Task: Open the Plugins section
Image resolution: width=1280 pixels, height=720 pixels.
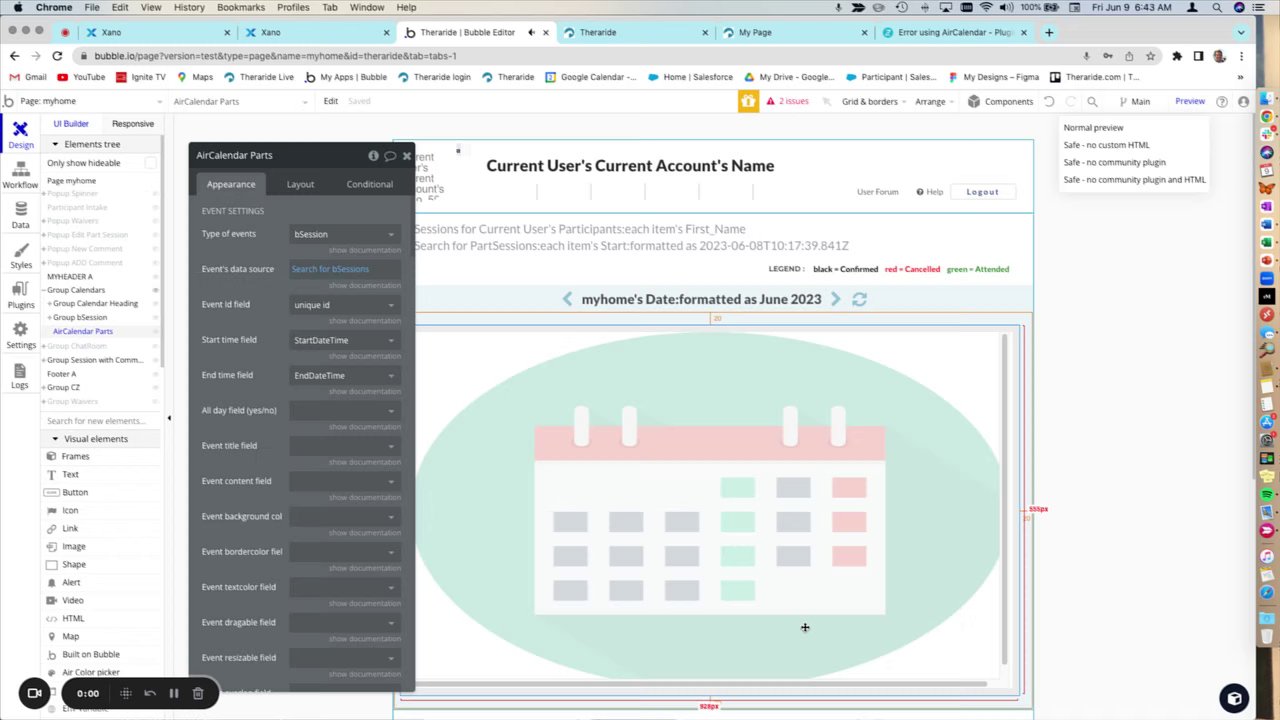Action: tap(20, 295)
